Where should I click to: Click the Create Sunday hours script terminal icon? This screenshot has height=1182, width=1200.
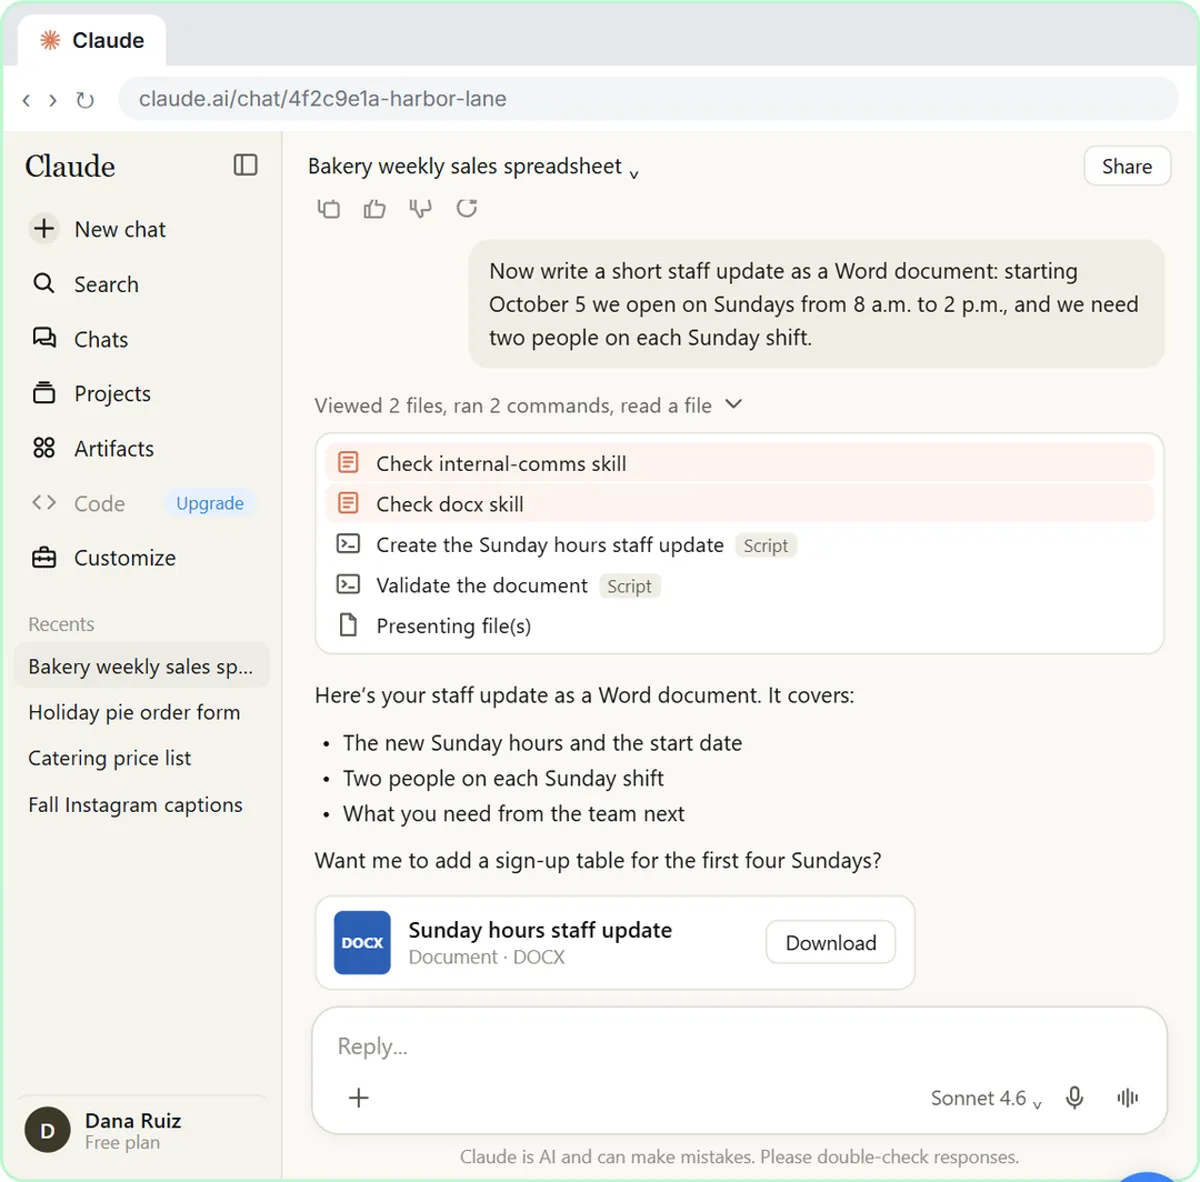click(348, 545)
